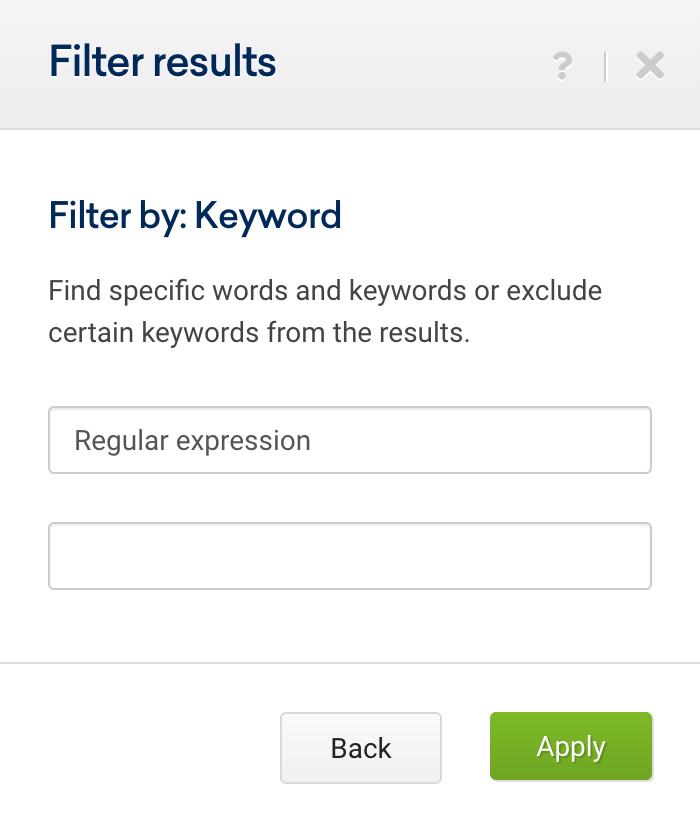The height and width of the screenshot is (832, 700).
Task: Click the gray question mark in header
Action: [562, 66]
